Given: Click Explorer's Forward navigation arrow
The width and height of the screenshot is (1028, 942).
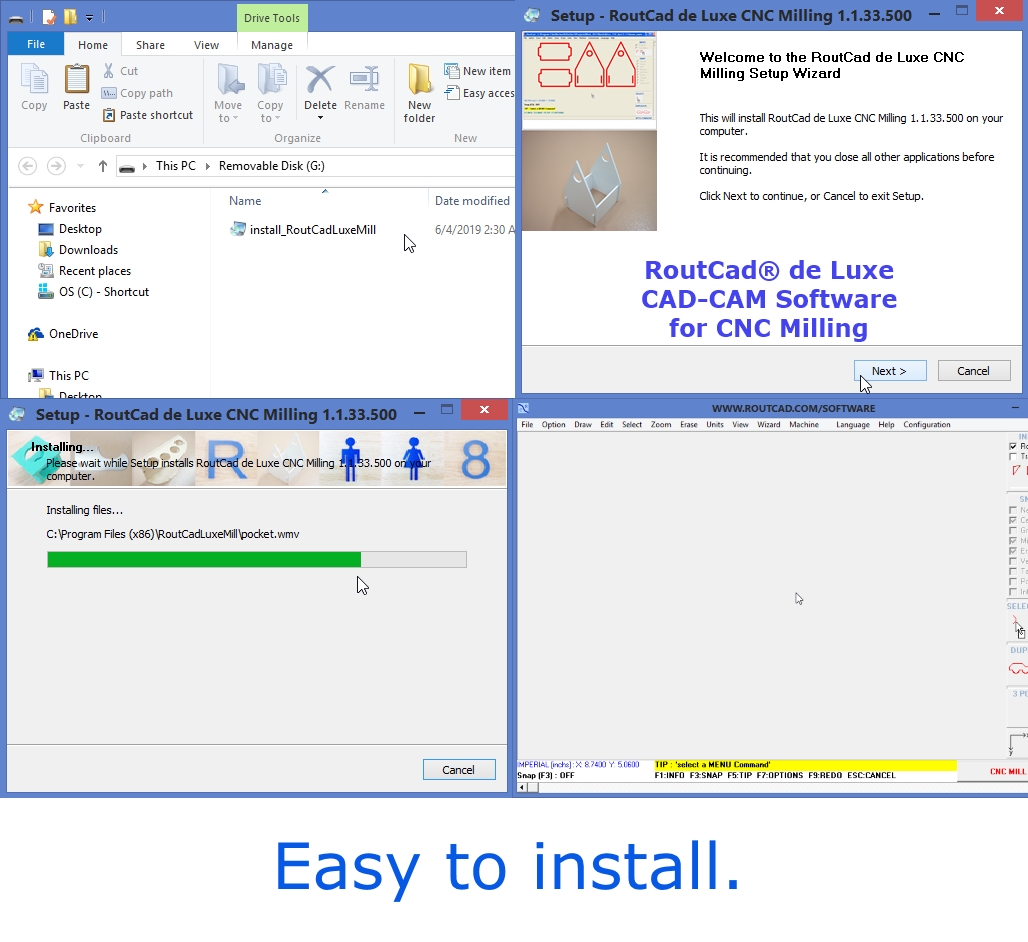Looking at the screenshot, I should (56, 166).
